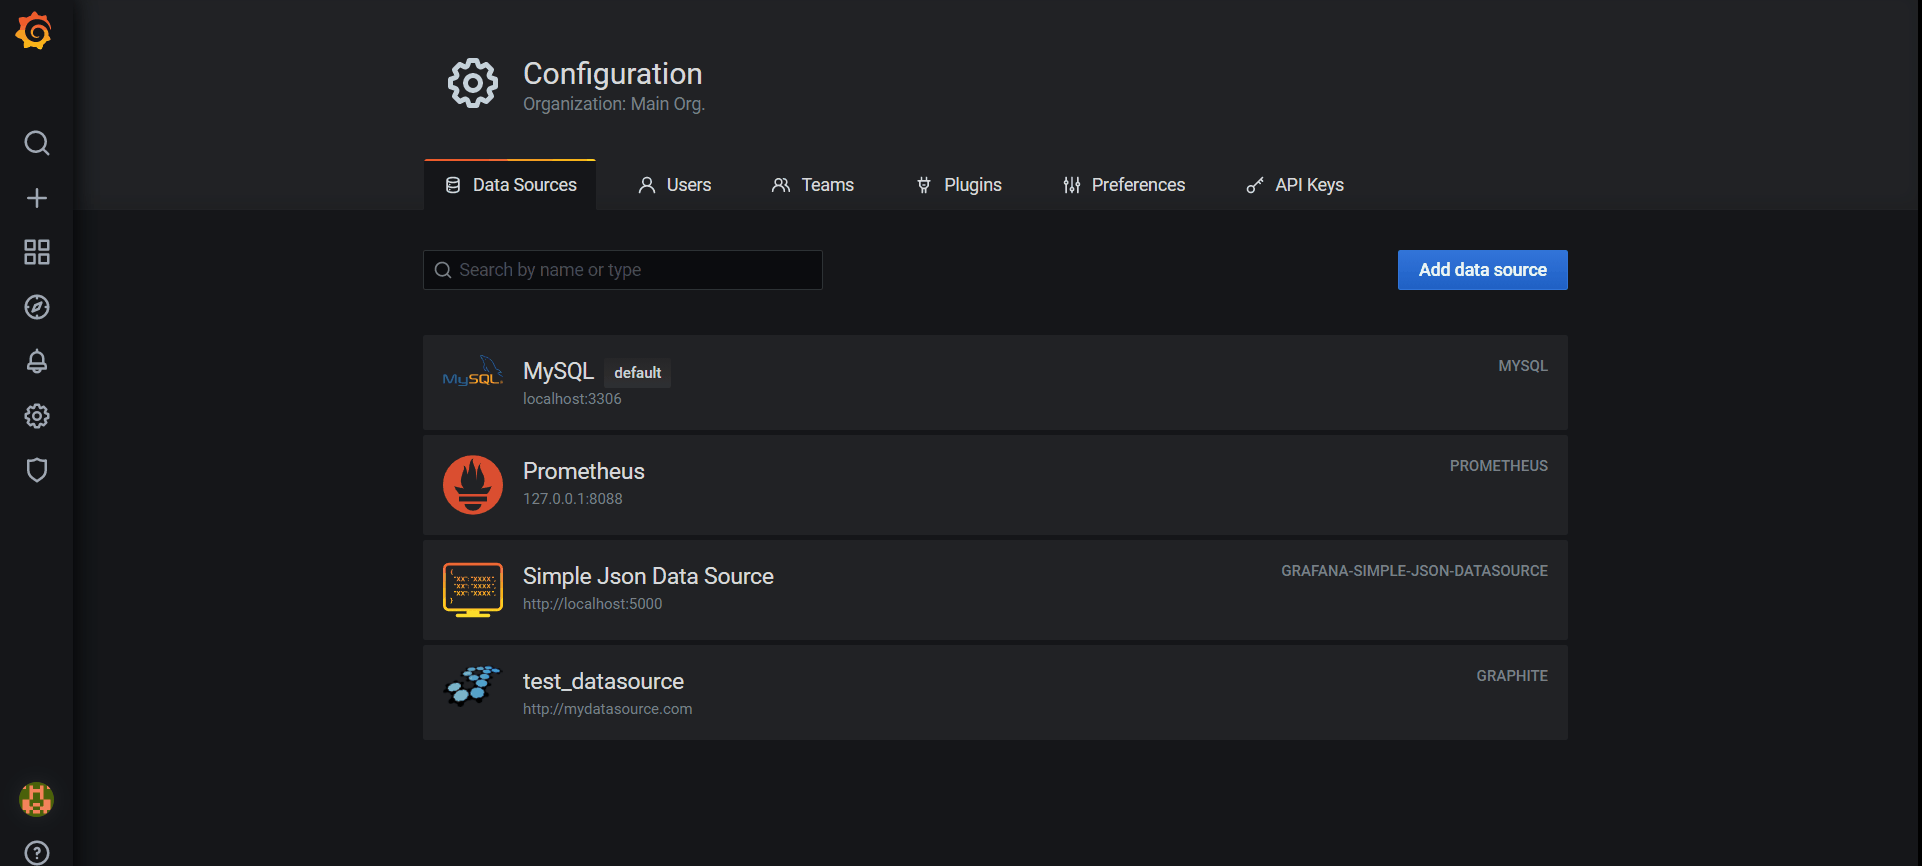Open the test_datasource name
Screen dimensions: 1922x866
click(603, 681)
